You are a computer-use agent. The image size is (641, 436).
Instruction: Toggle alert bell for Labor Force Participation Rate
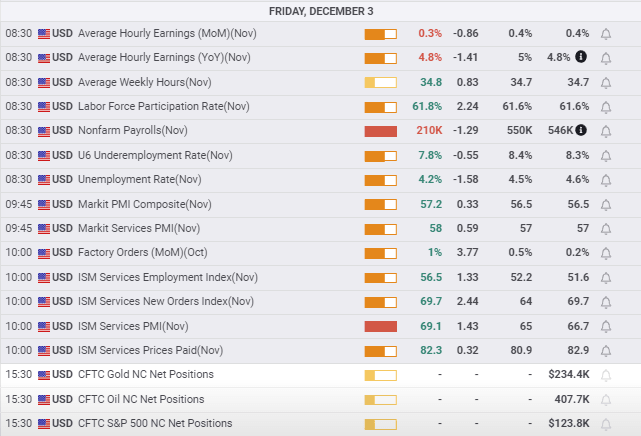[x=605, y=107]
